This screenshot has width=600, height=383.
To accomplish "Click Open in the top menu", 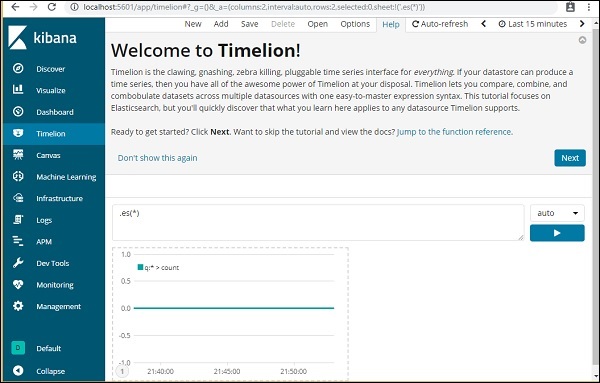I will click(318, 24).
